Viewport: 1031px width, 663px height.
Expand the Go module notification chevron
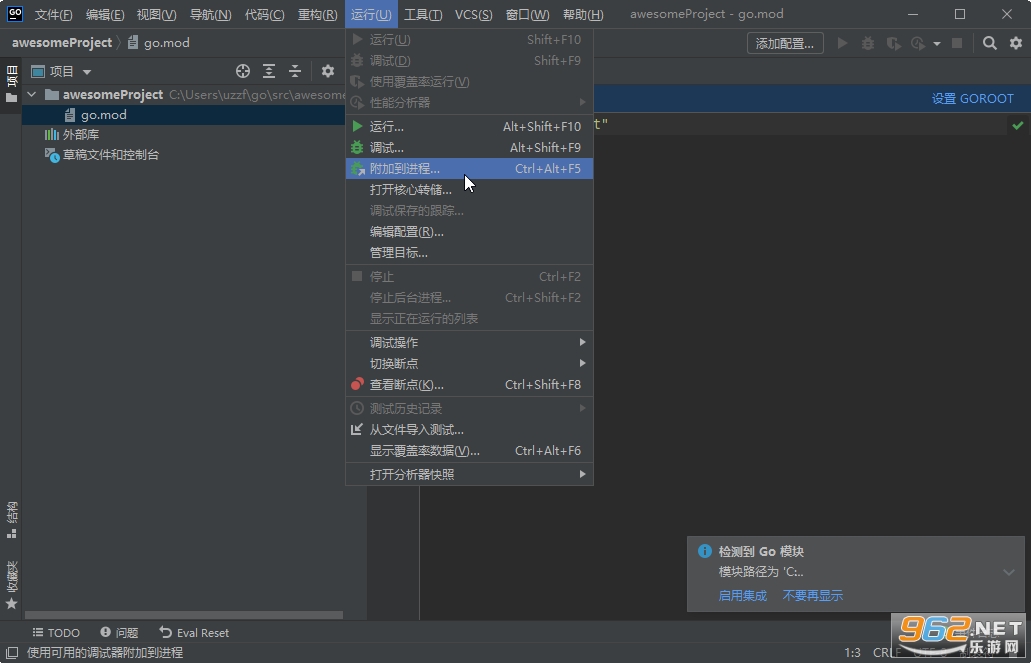pyautogui.click(x=1009, y=572)
